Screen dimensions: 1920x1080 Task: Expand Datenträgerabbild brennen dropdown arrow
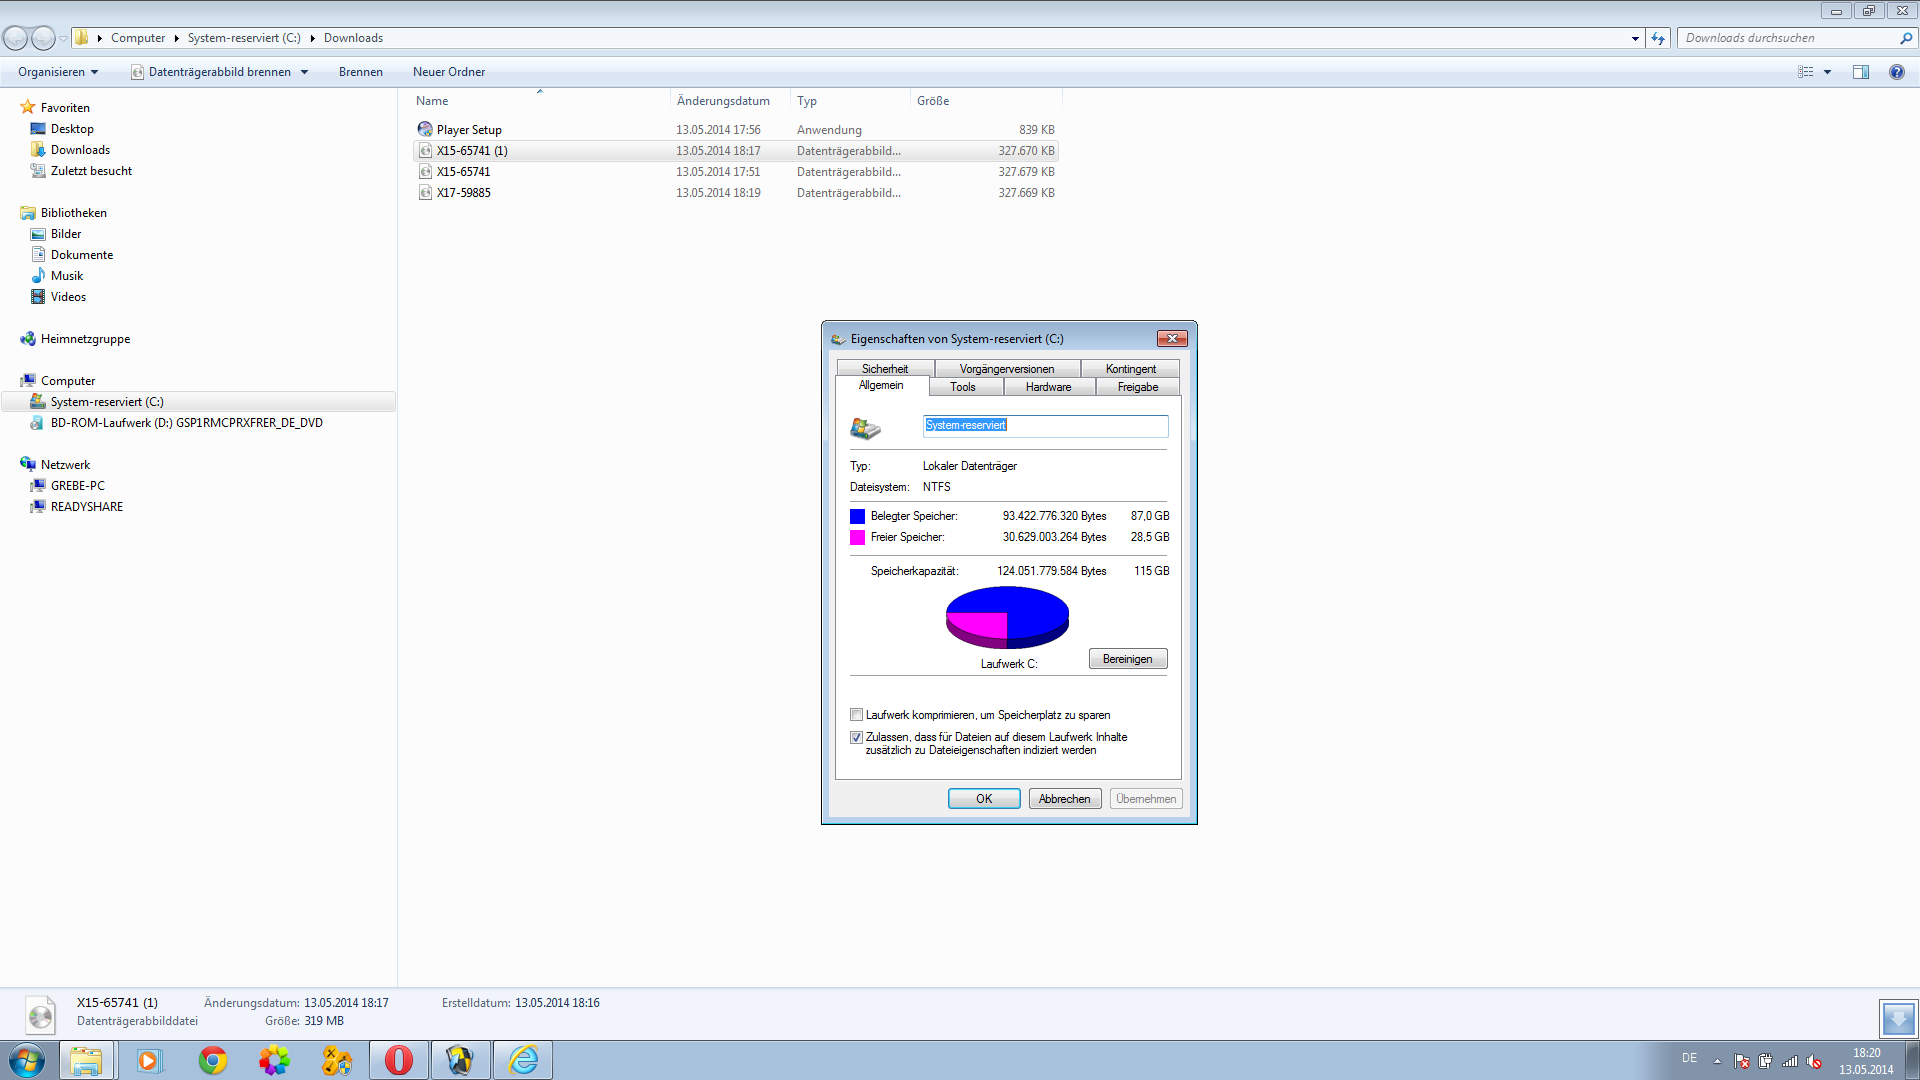pyautogui.click(x=304, y=72)
